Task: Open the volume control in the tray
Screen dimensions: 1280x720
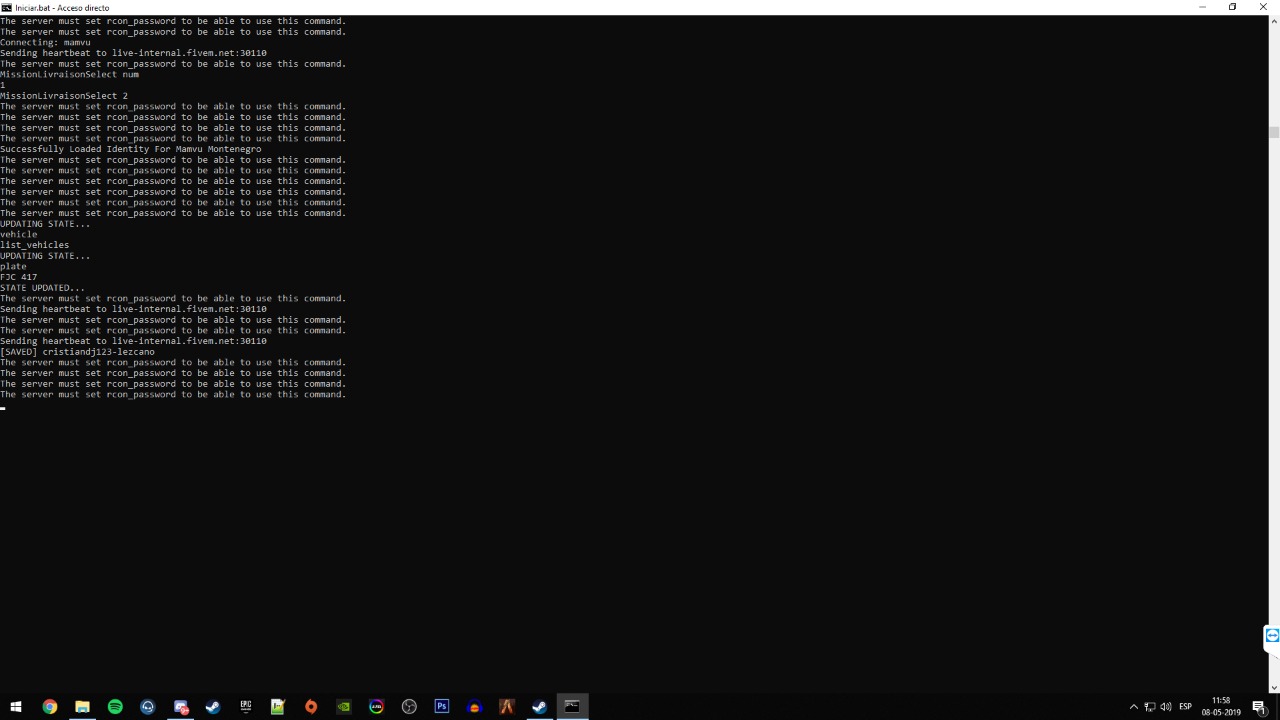Action: tap(1165, 707)
